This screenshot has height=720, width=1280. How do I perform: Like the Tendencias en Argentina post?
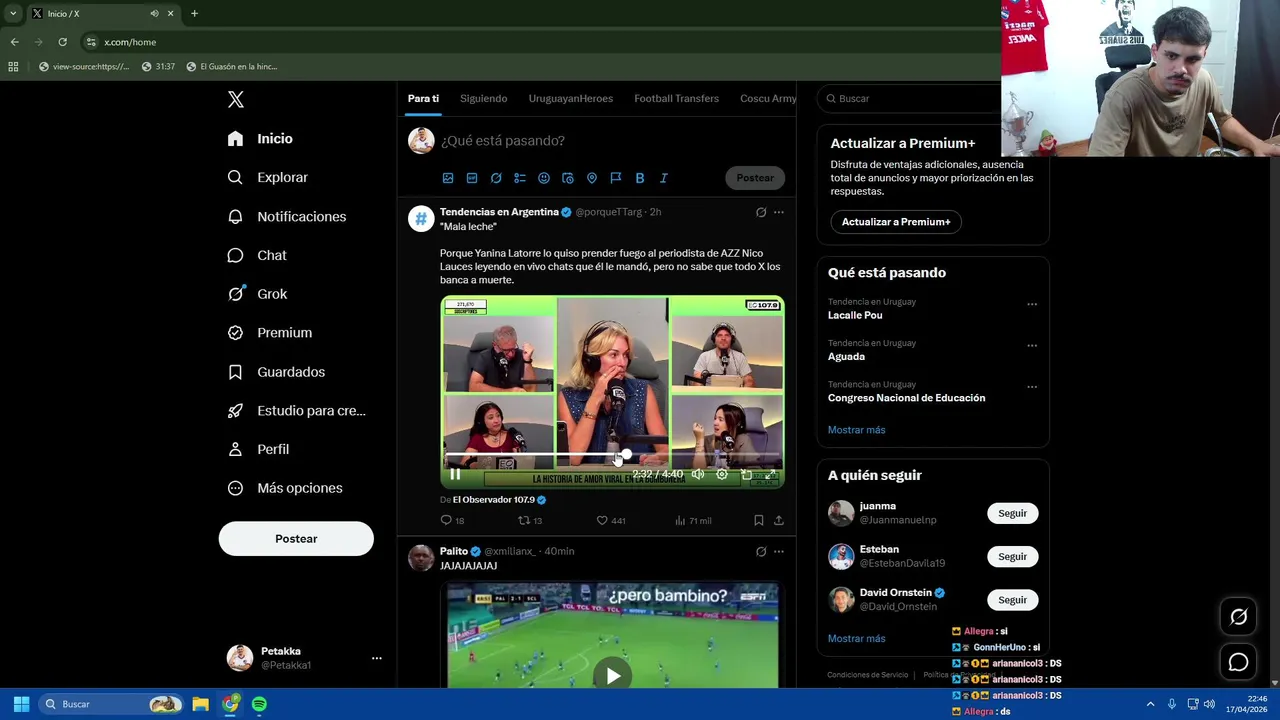point(610,520)
